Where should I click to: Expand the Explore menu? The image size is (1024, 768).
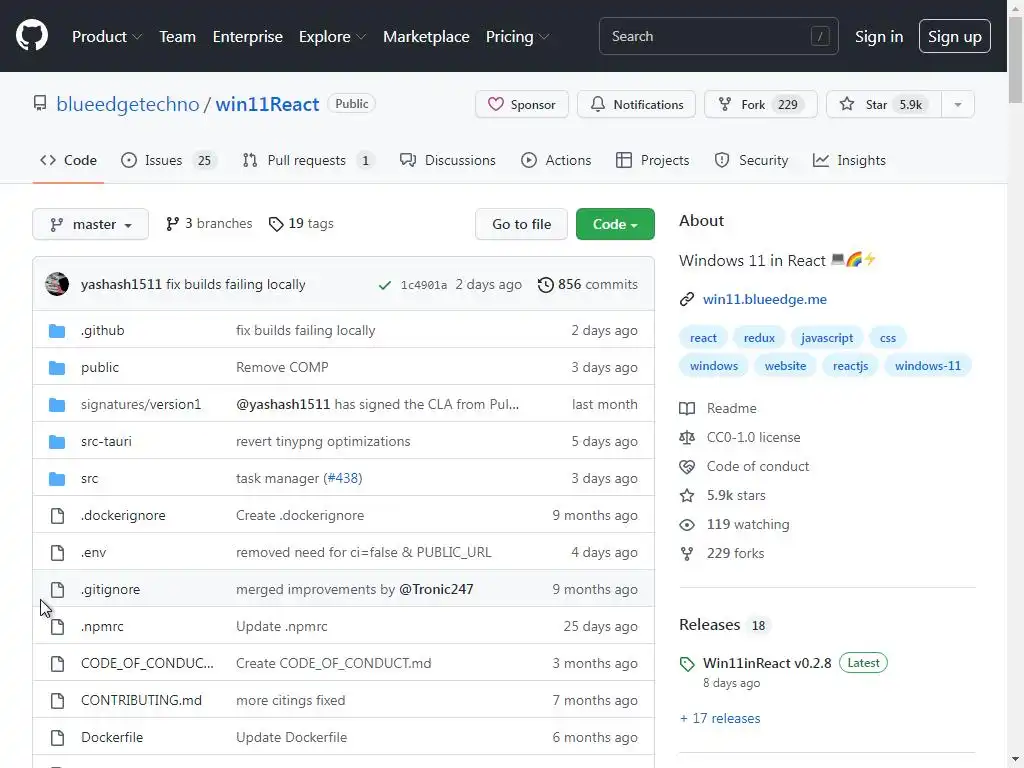pyautogui.click(x=332, y=37)
